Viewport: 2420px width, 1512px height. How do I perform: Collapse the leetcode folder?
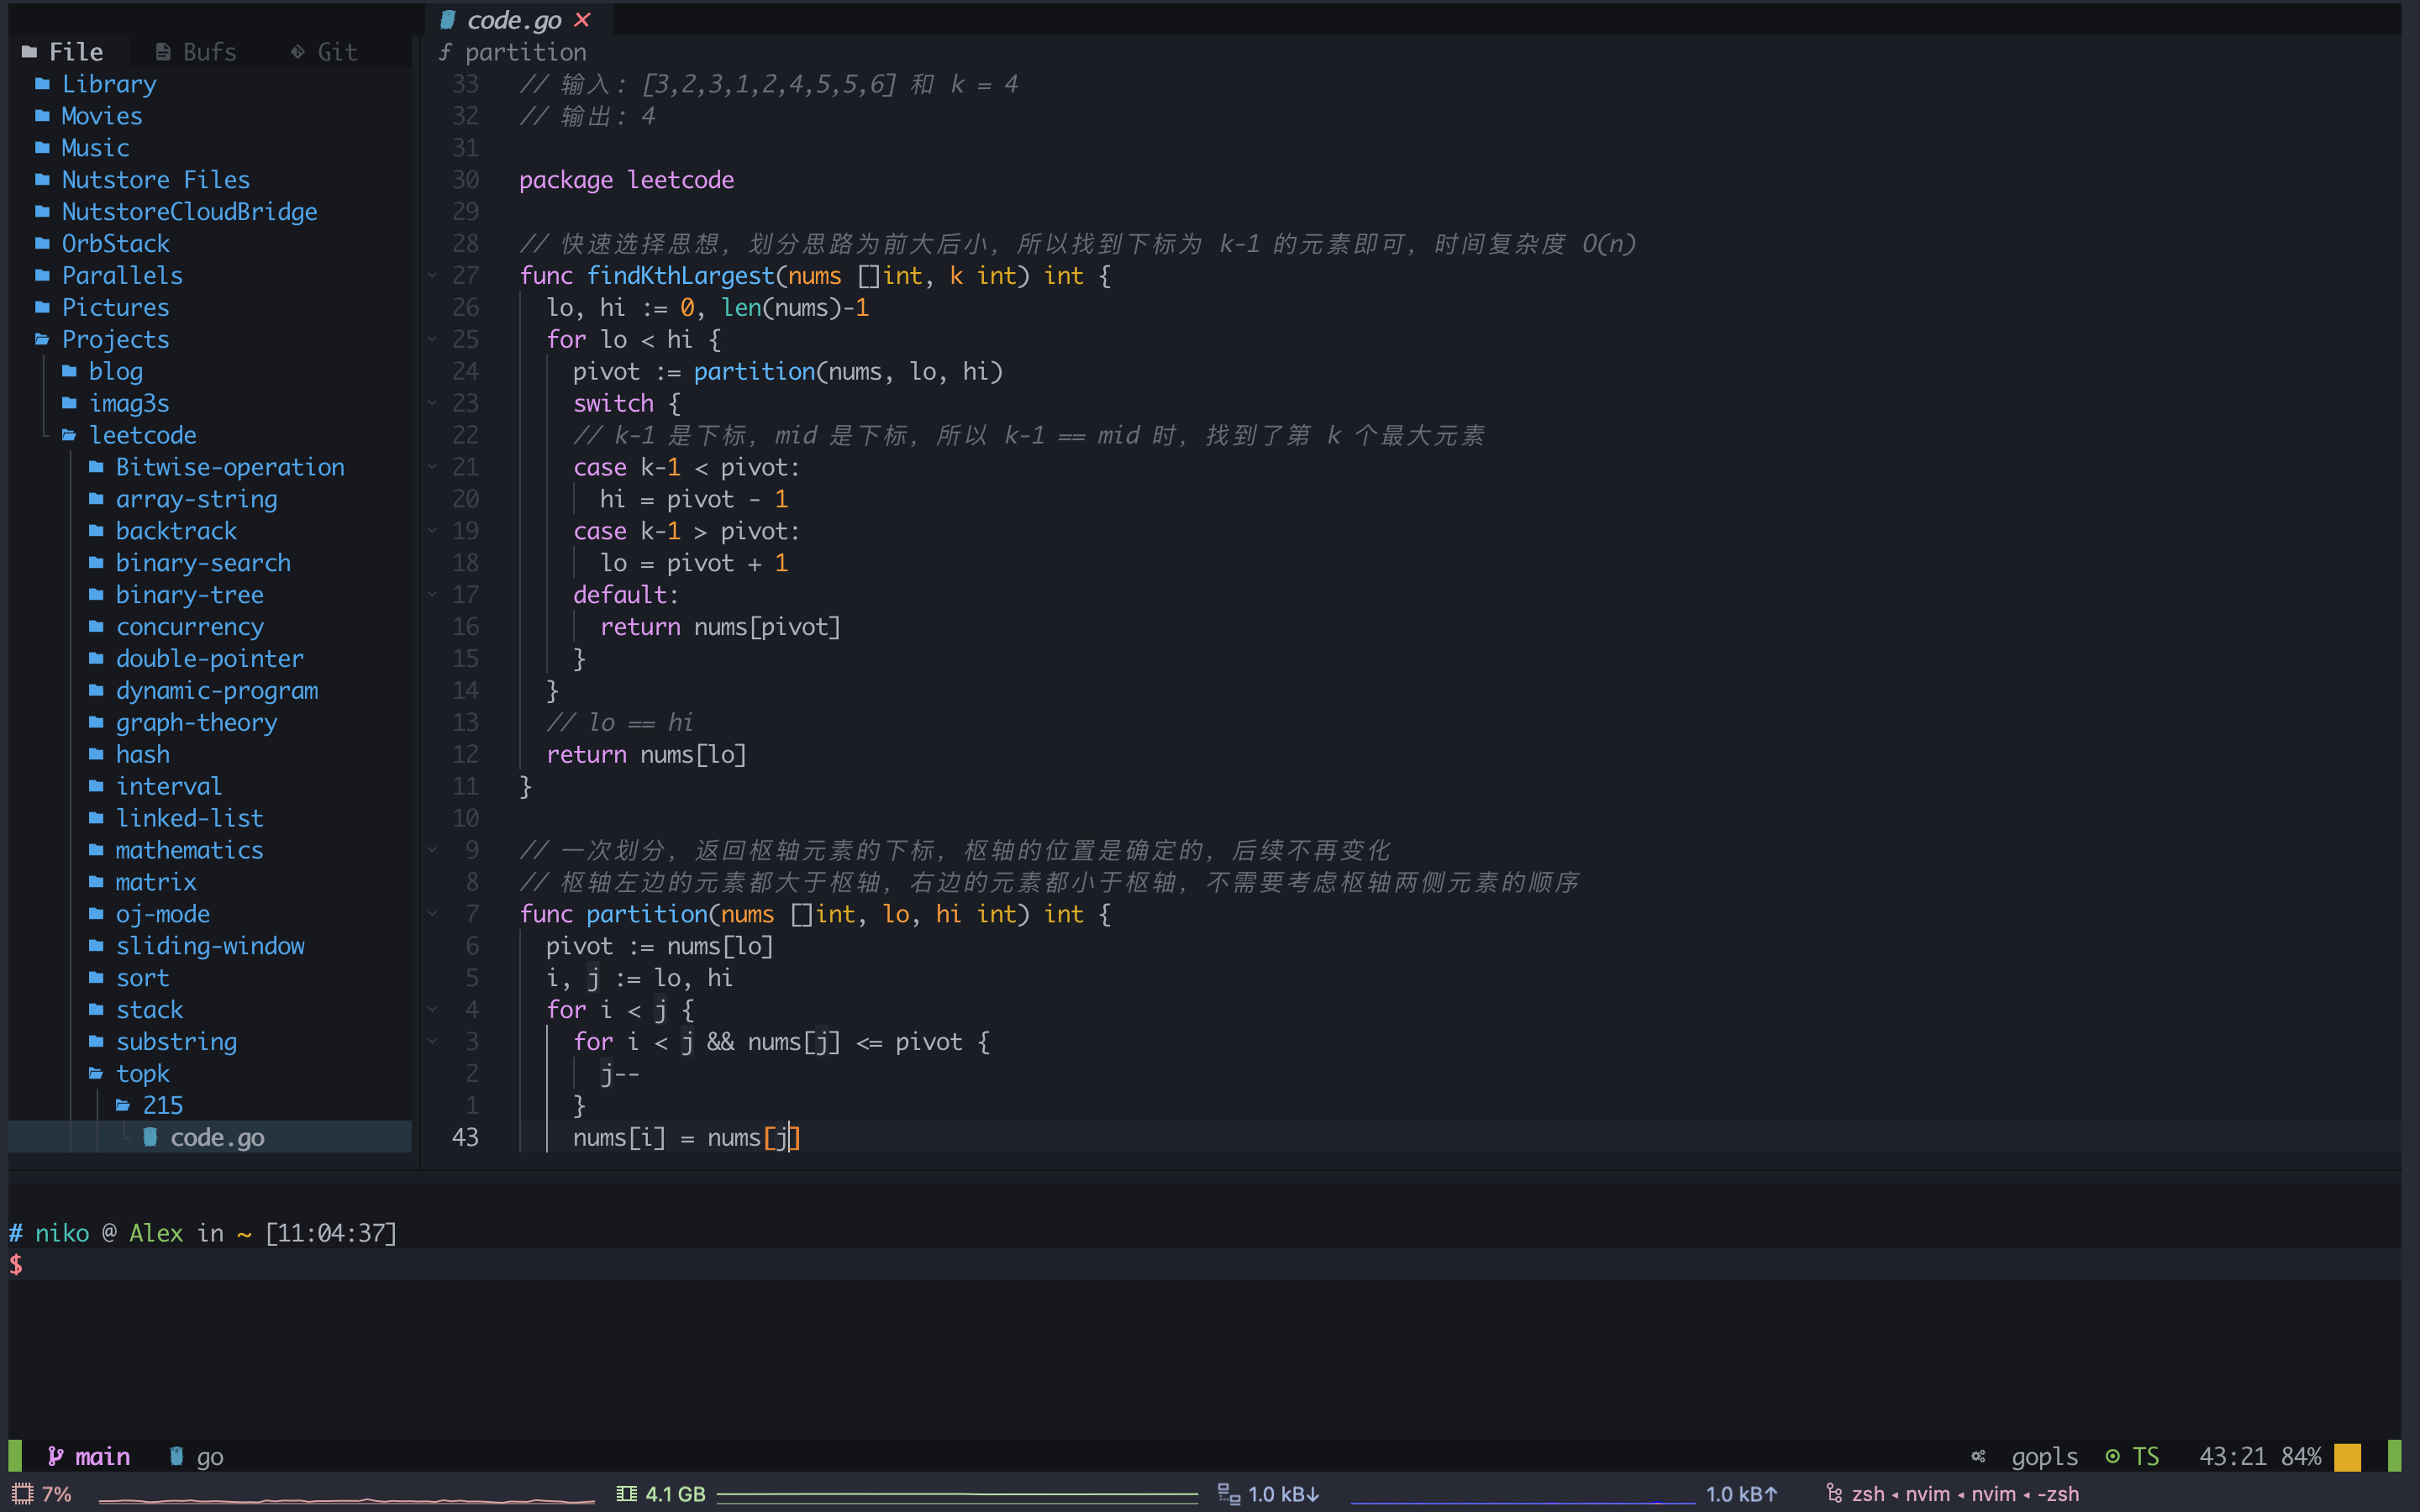[x=142, y=436]
